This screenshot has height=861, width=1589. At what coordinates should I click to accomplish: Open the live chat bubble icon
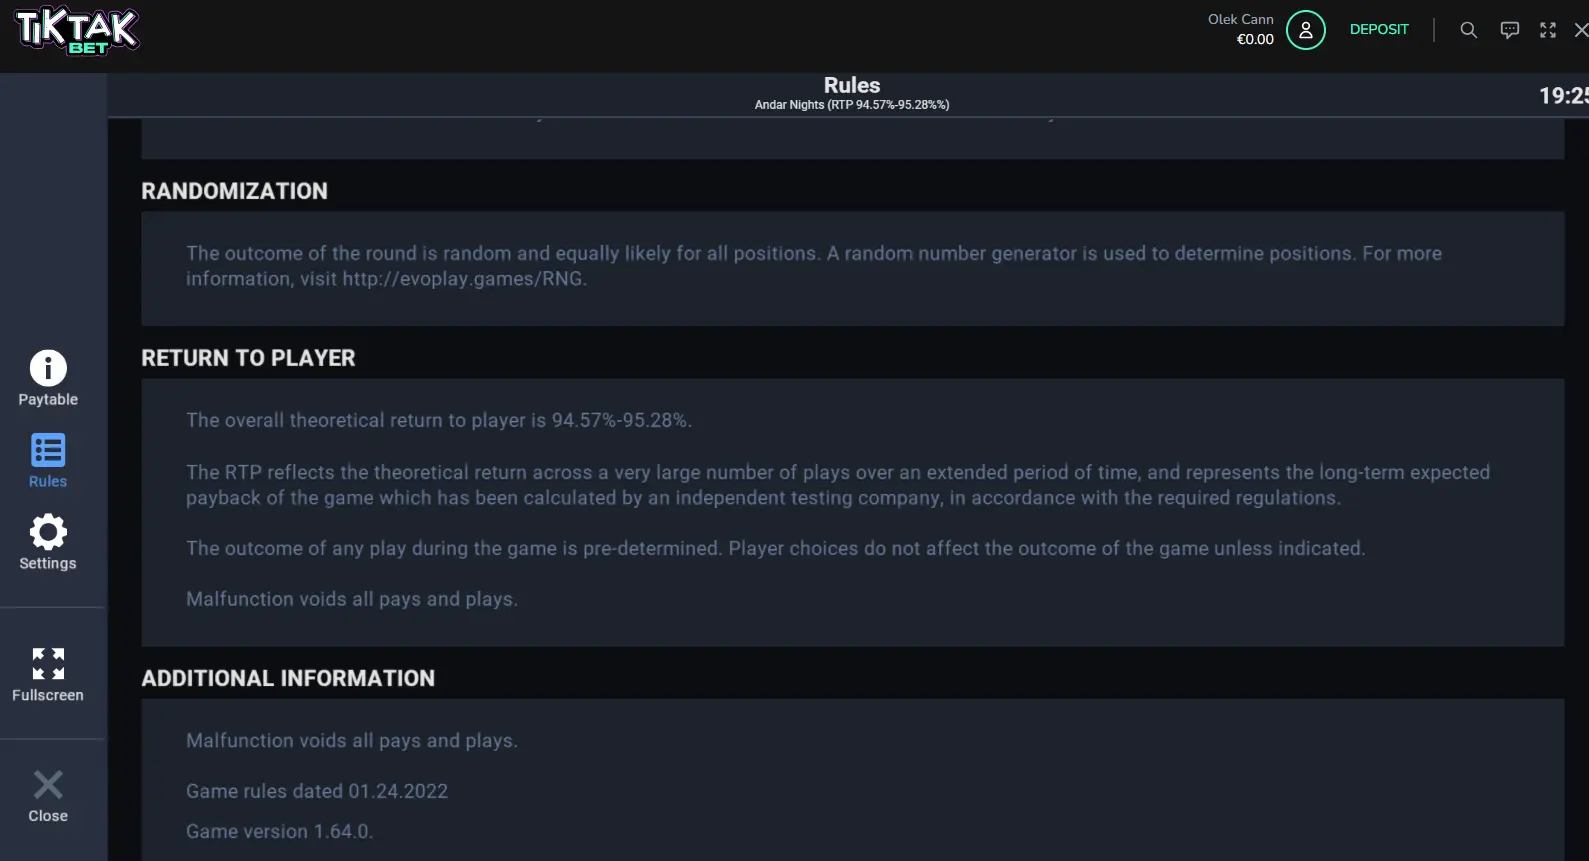tap(1510, 30)
